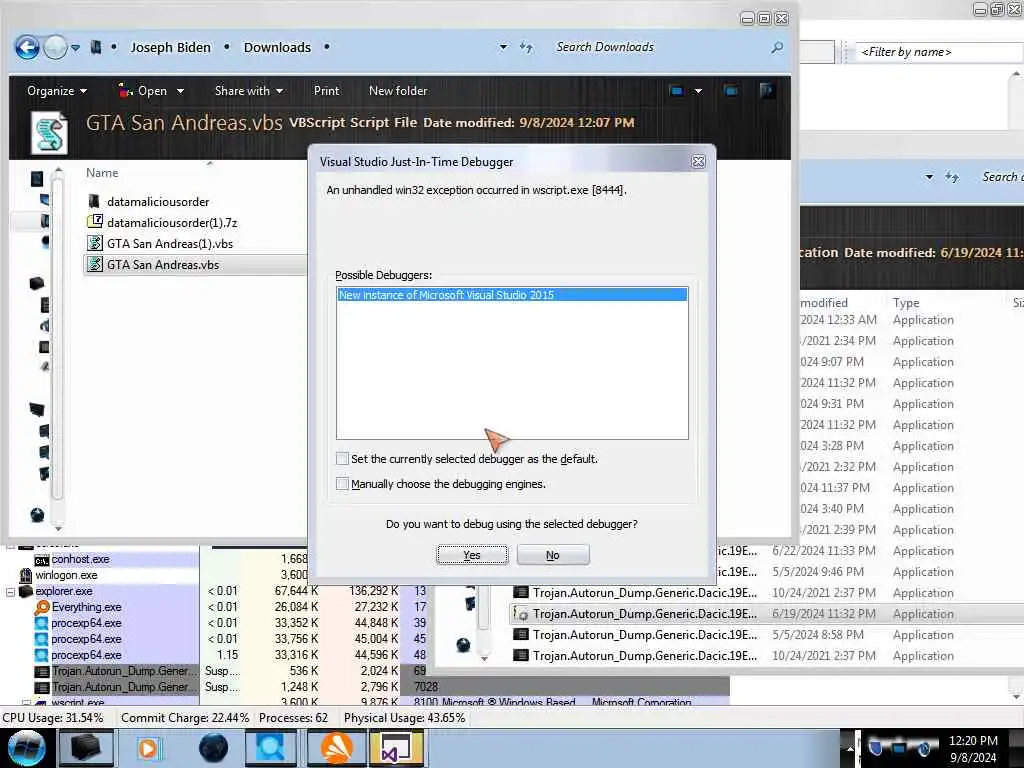Open the media player taskbar icon
This screenshot has width=1024, height=768.
[148, 748]
